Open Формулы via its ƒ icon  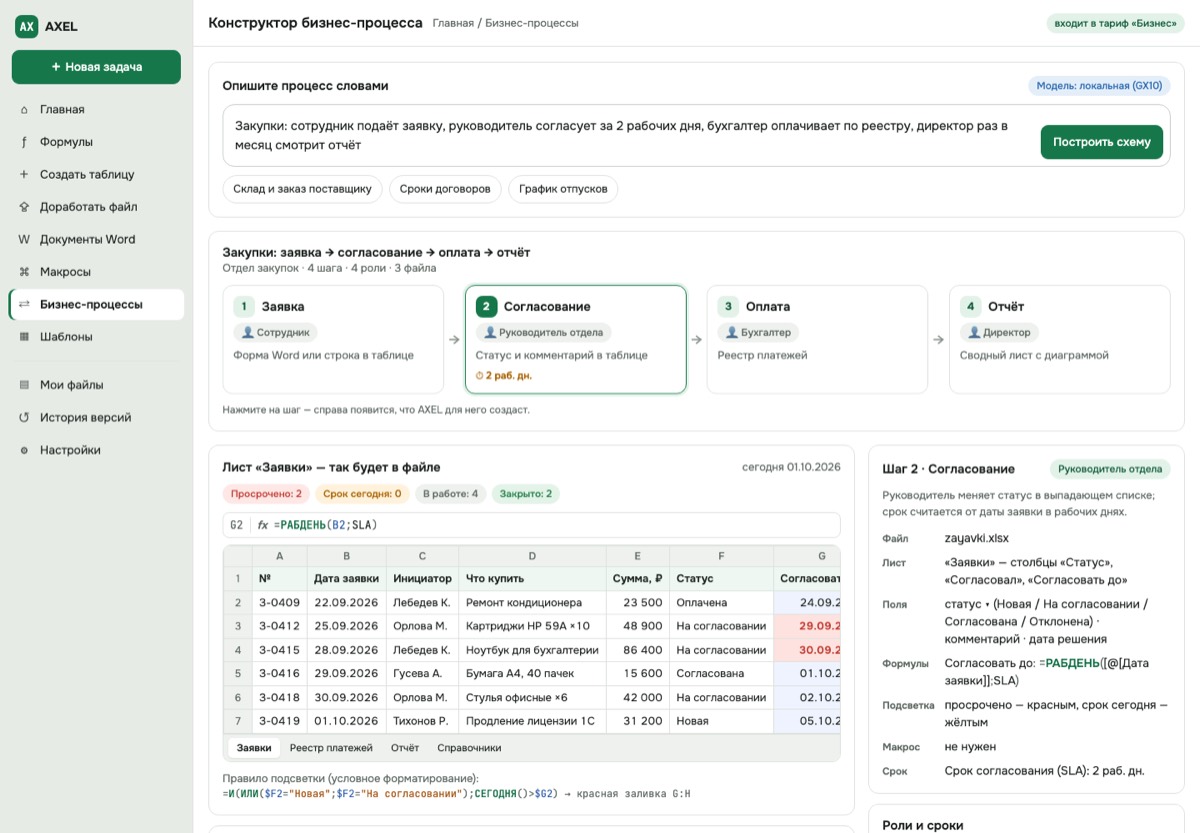(x=24, y=142)
